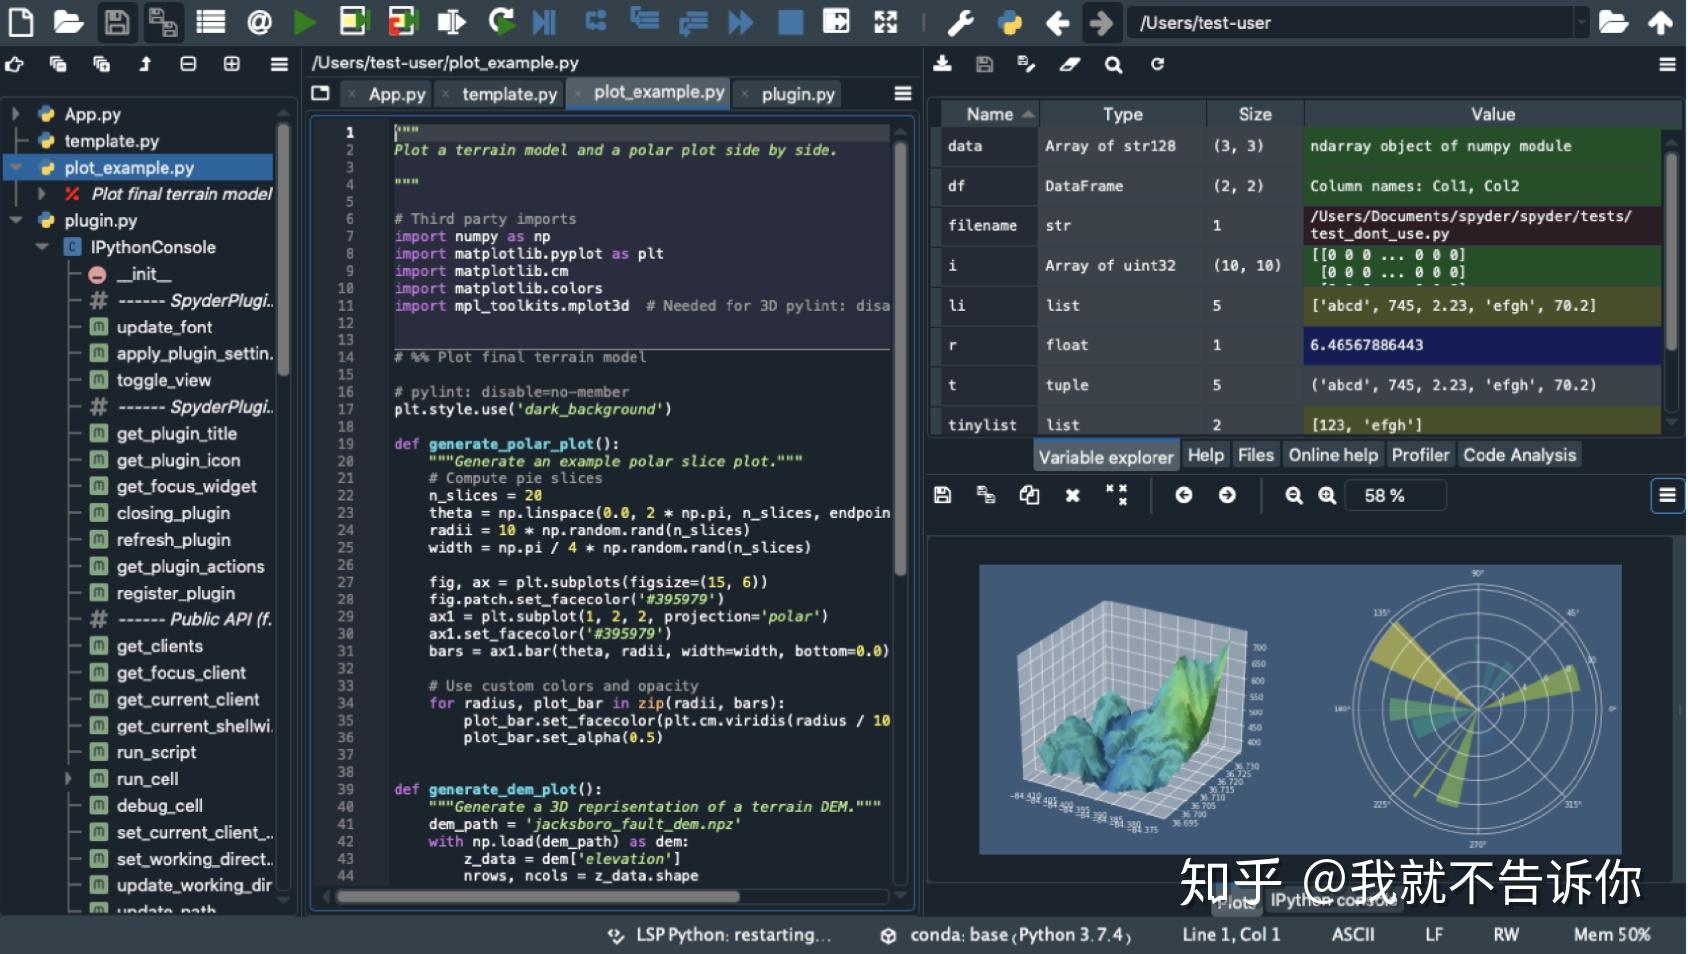Maximize current pane with the fullscreen icon
1688x954 pixels.
click(x=886, y=21)
